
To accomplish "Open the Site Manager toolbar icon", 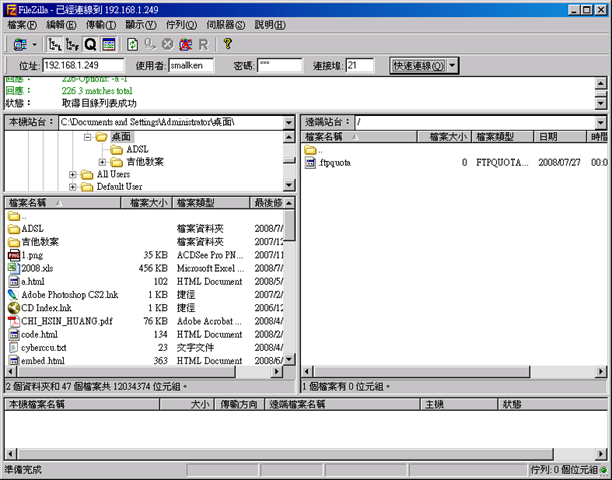I will click(x=20, y=44).
